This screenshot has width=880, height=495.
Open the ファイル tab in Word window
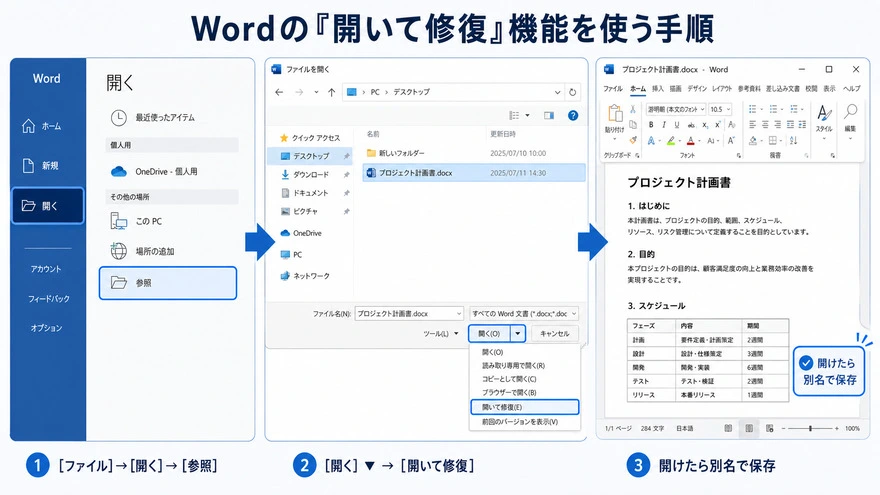coord(613,89)
